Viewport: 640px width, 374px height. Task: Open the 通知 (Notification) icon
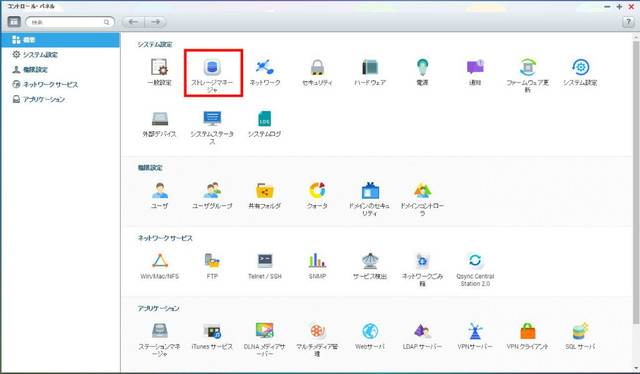pyautogui.click(x=475, y=67)
